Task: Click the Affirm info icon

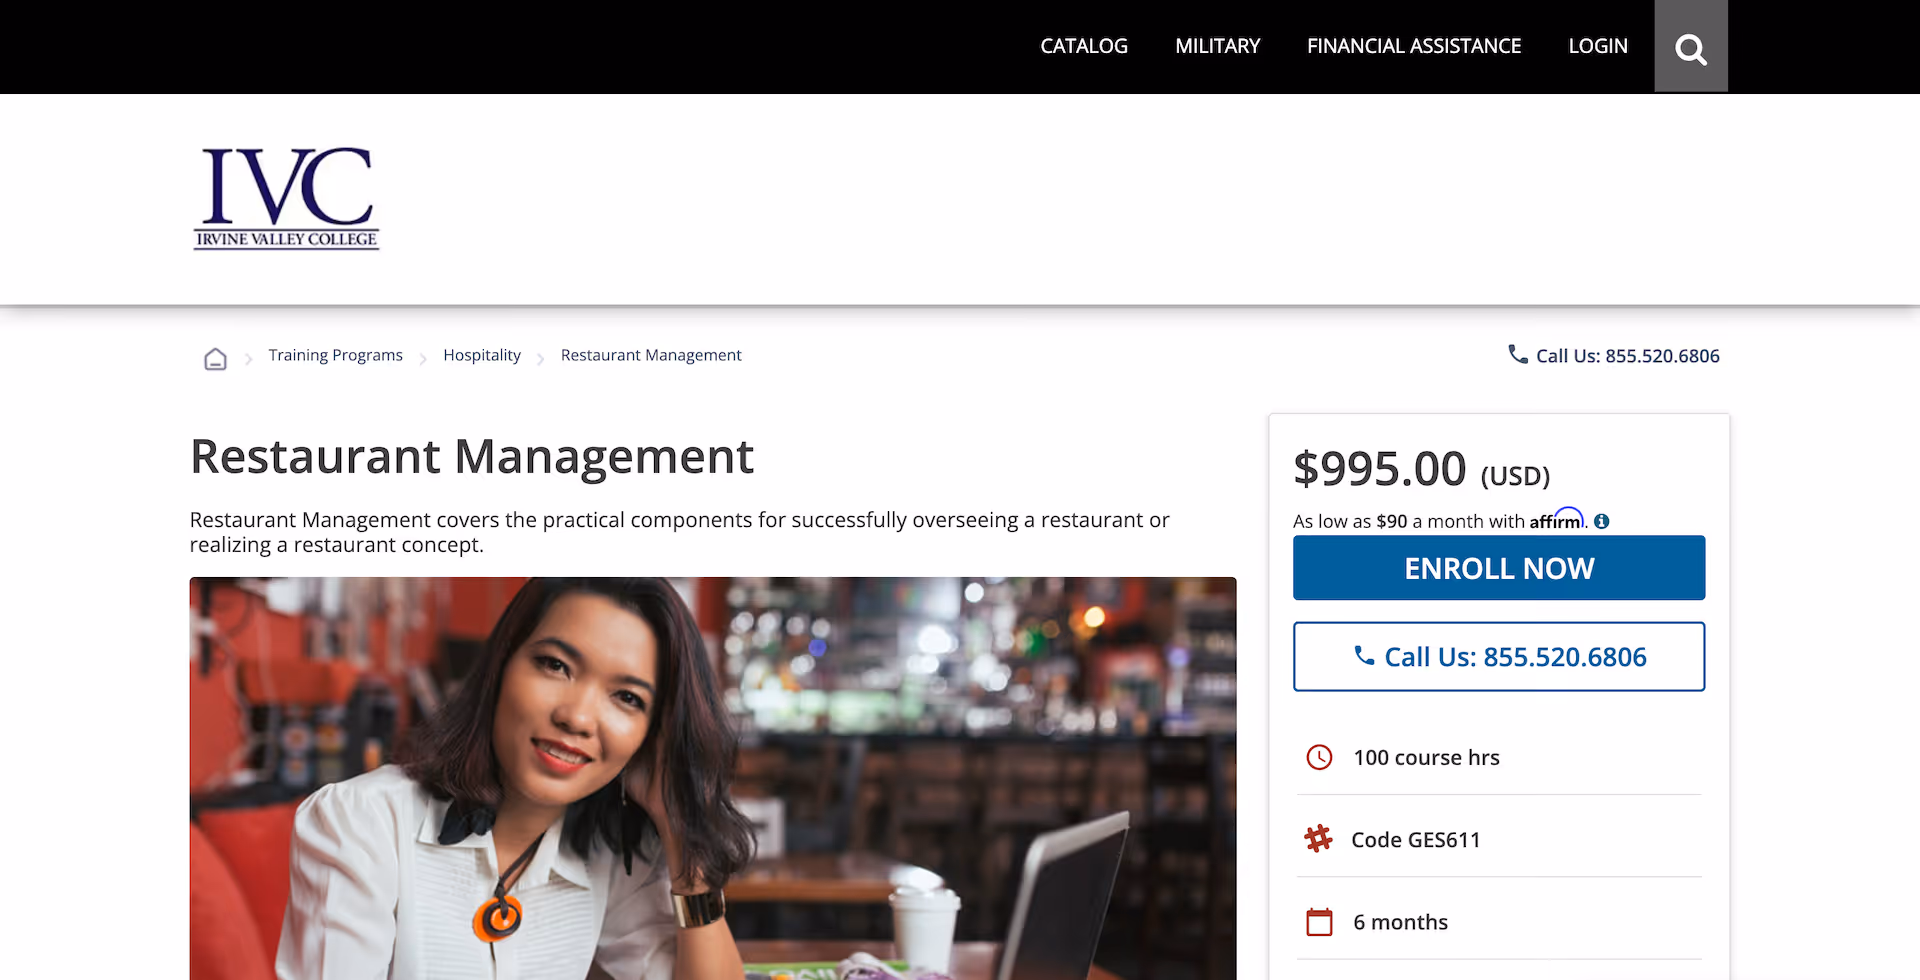Action: click(x=1602, y=521)
